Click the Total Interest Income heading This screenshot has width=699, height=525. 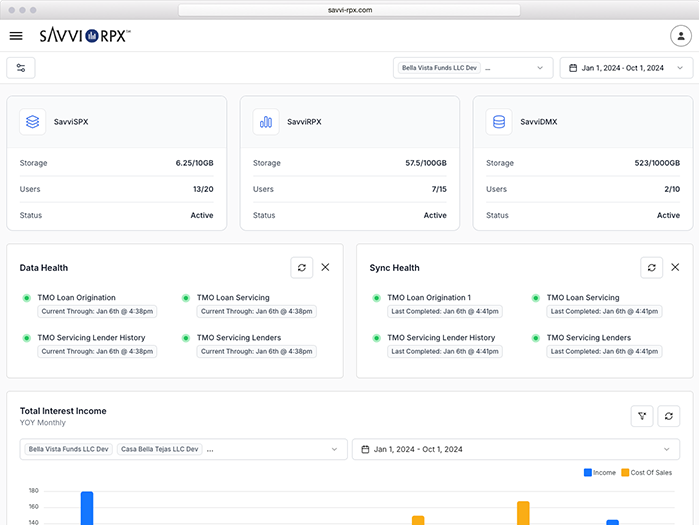[x=63, y=411]
